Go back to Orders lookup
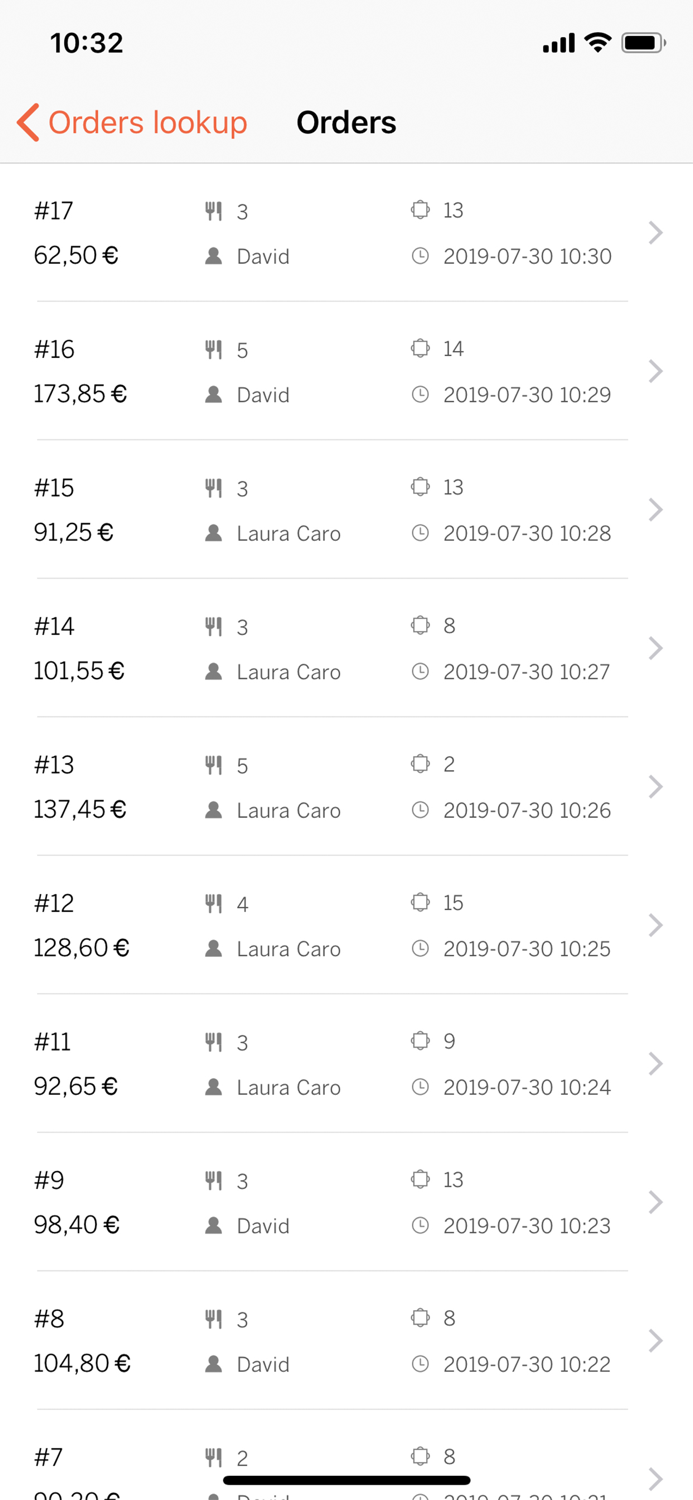Image resolution: width=693 pixels, height=1500 pixels. click(x=147, y=123)
